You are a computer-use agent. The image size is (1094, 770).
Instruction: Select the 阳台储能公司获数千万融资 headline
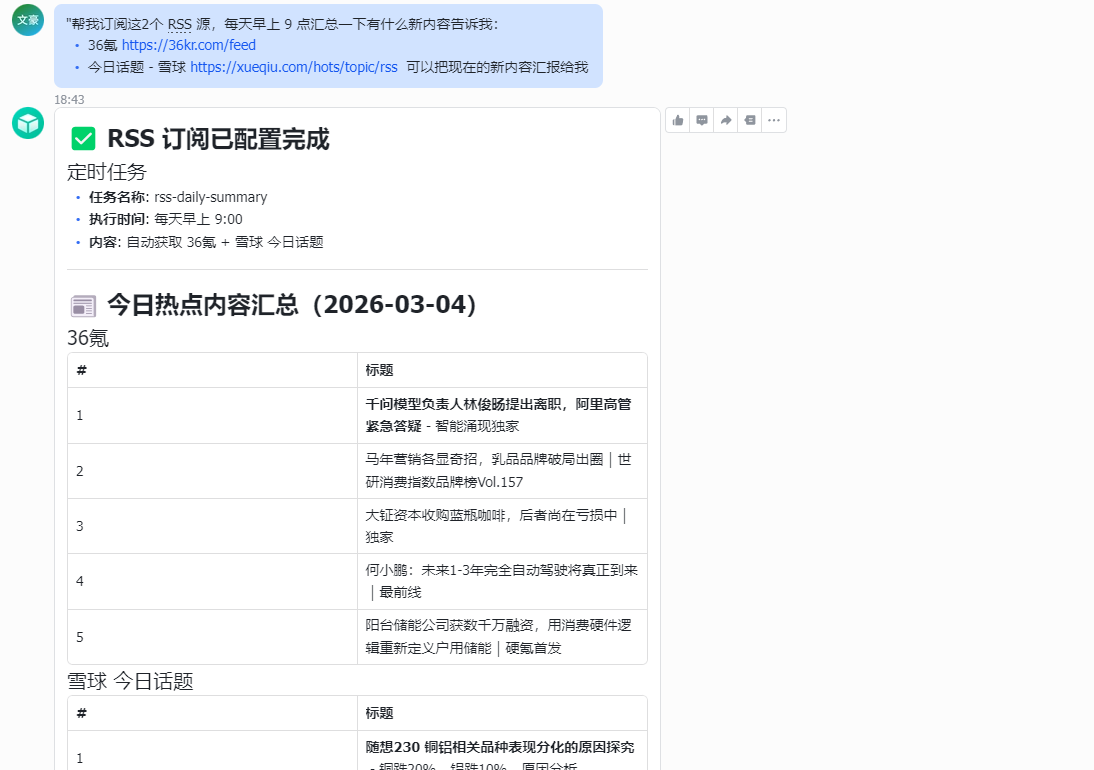point(501,636)
